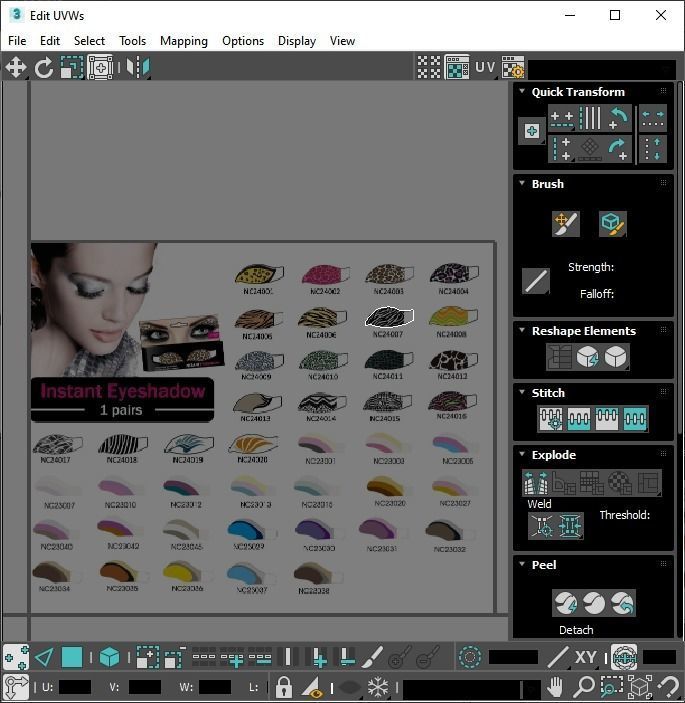This screenshot has width=685, height=703.
Task: Click Quick Peel icon
Action: (565, 603)
